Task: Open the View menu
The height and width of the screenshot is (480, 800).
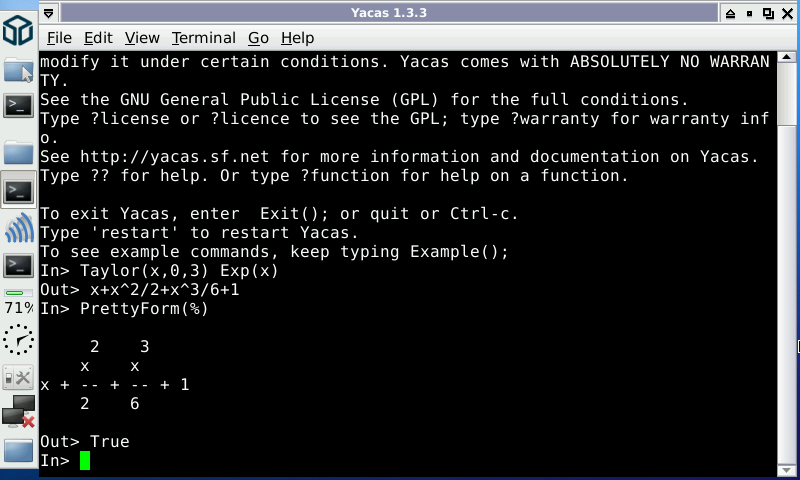Action: tap(142, 38)
